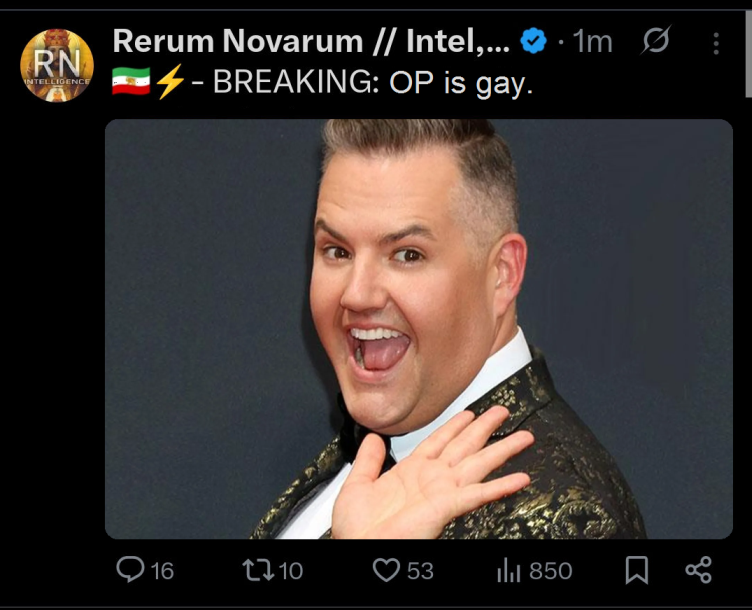Image resolution: width=752 pixels, height=610 pixels.
Task: Click the like count 53
Action: [421, 571]
